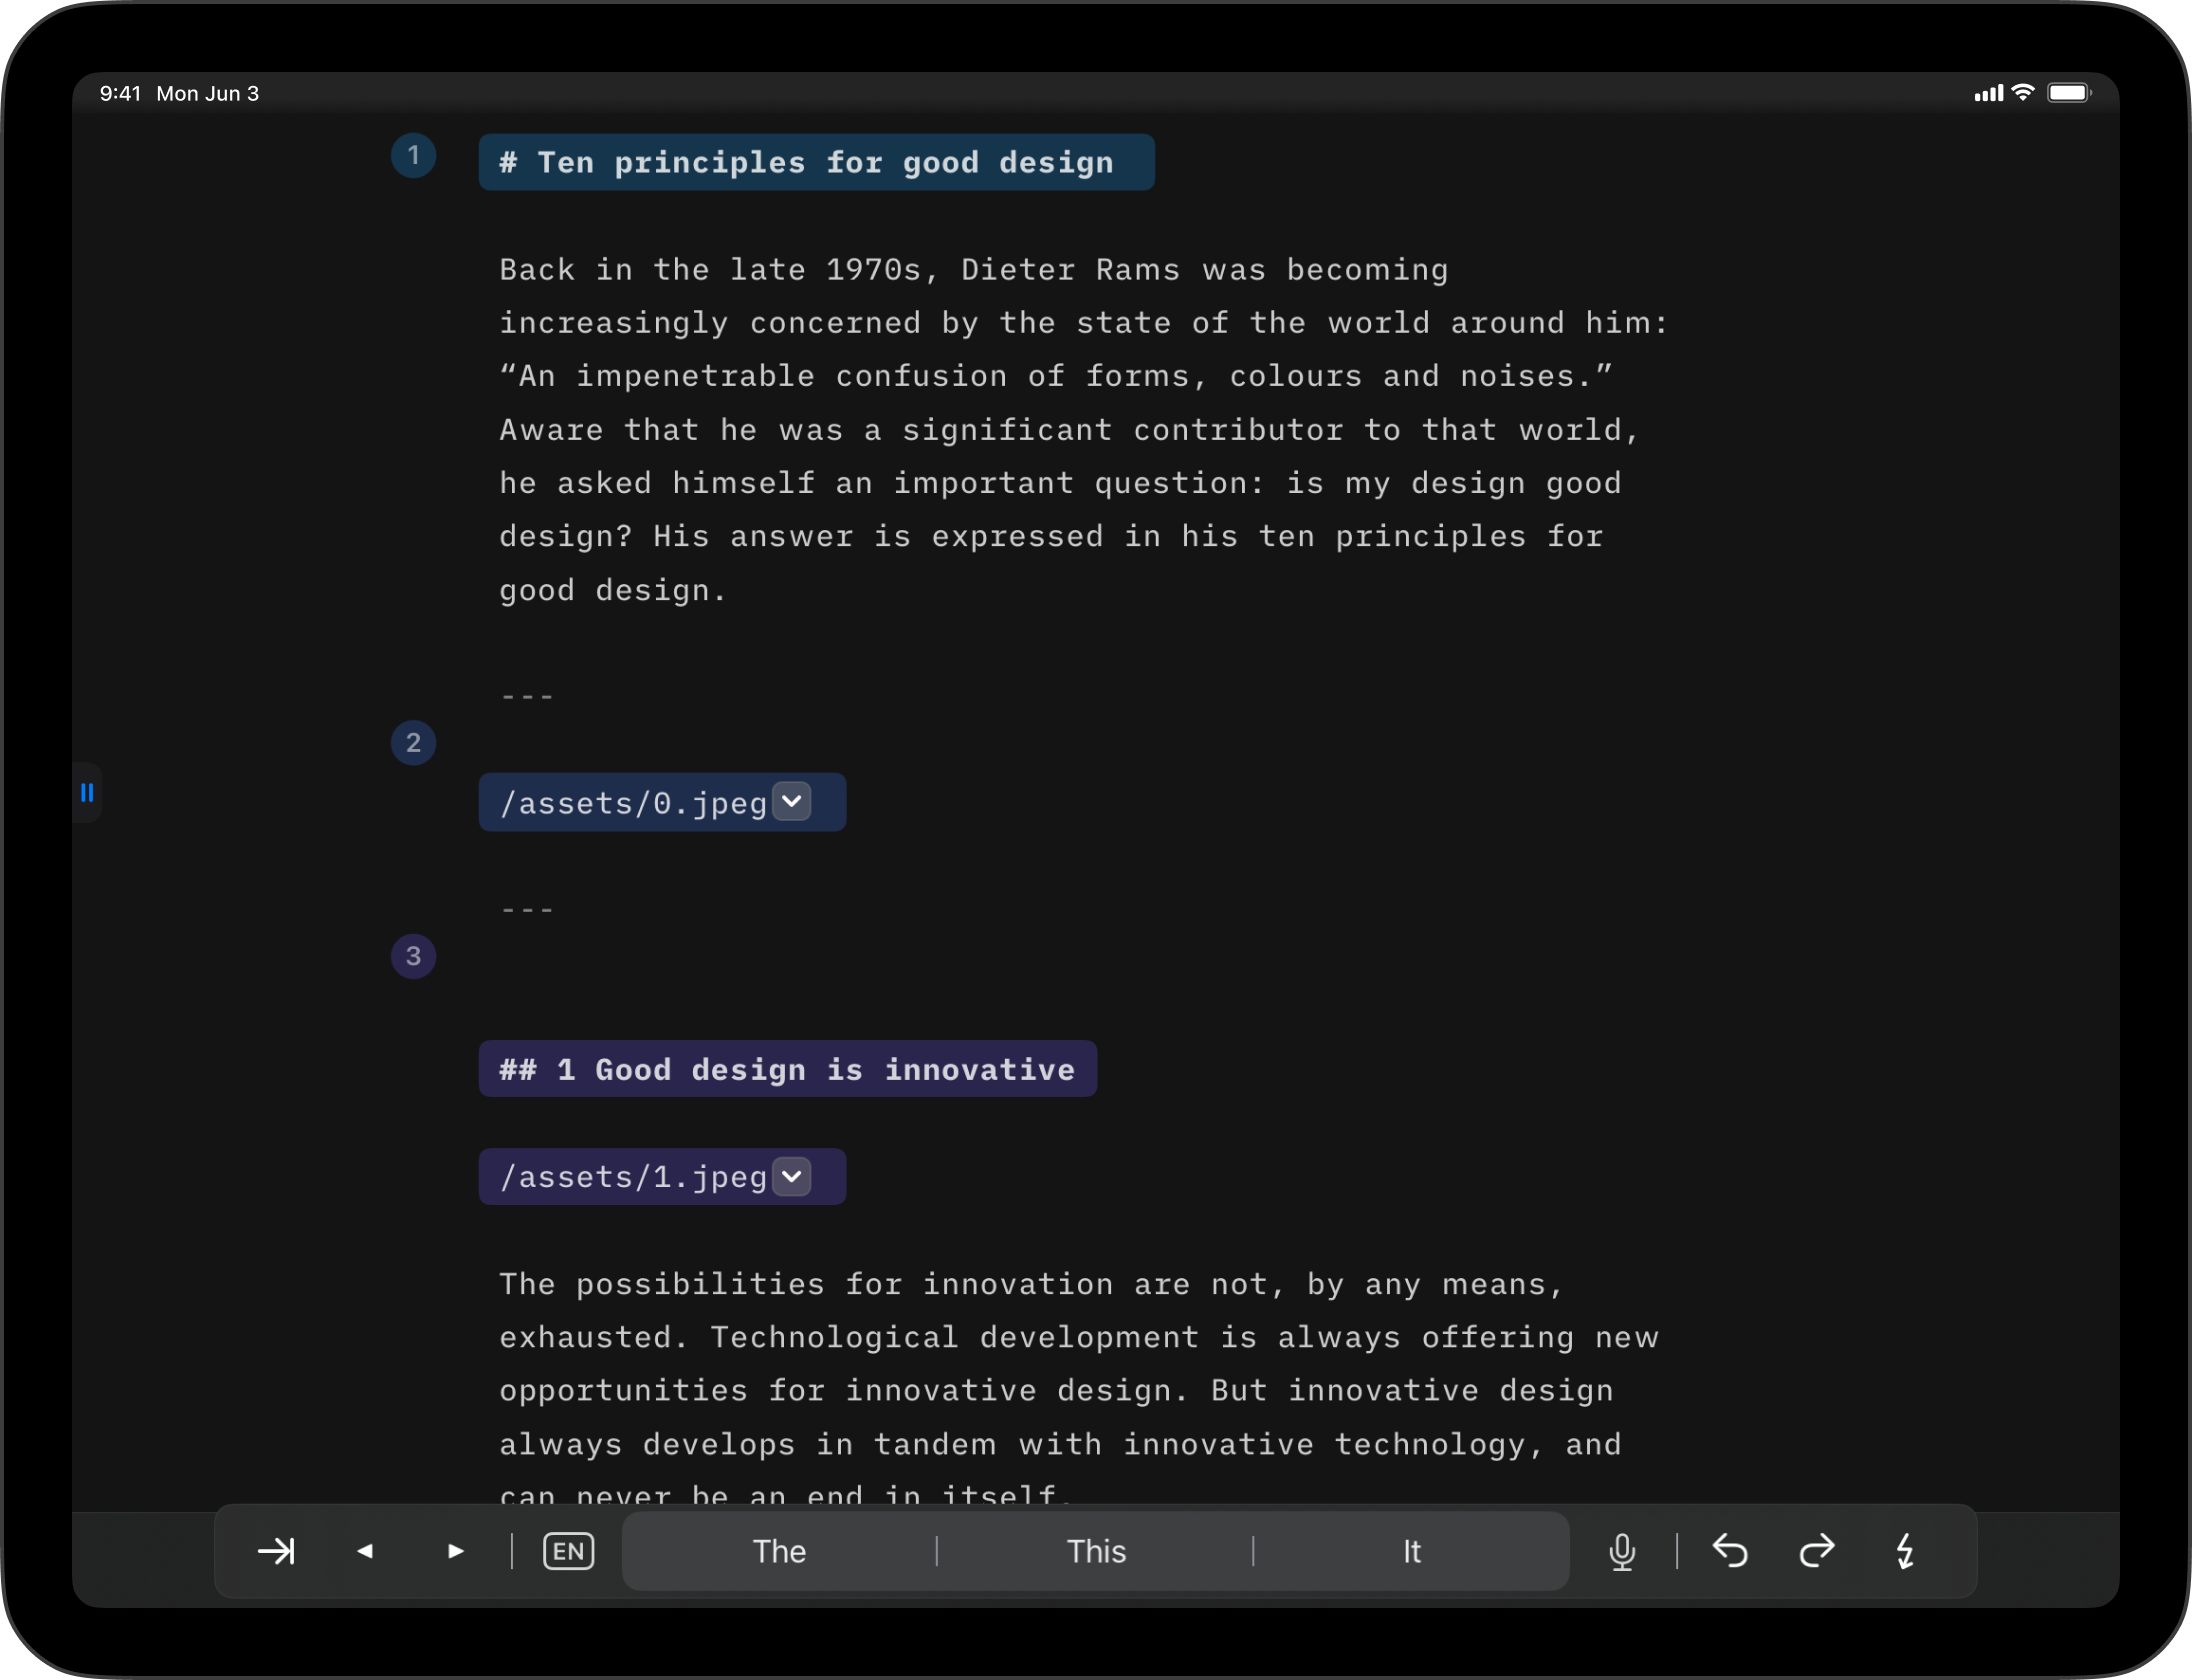Image resolution: width=2192 pixels, height=1680 pixels.
Task: Tap the 9:41 clock in status bar
Action: click(x=120, y=93)
